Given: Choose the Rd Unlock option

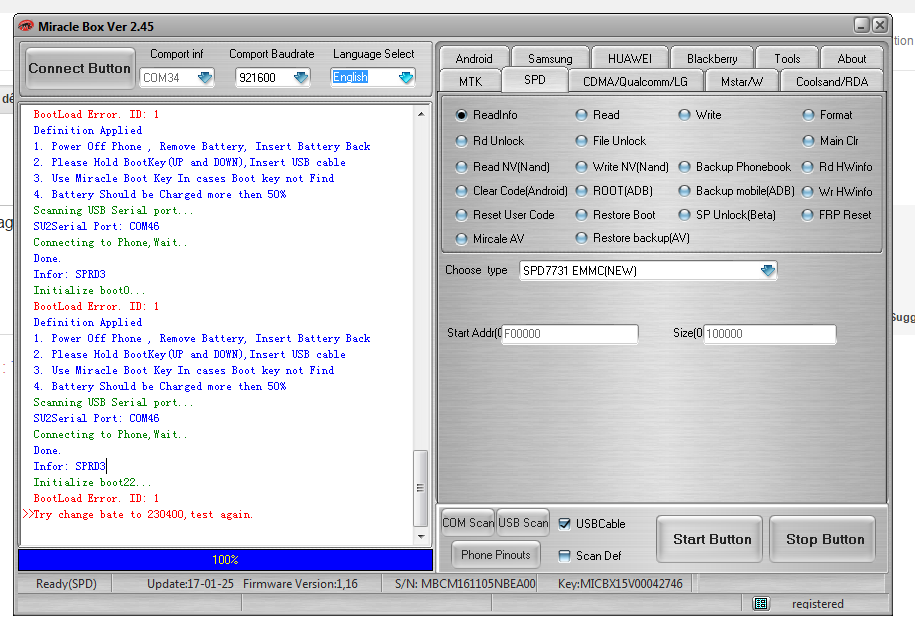Looking at the screenshot, I should point(461,141).
